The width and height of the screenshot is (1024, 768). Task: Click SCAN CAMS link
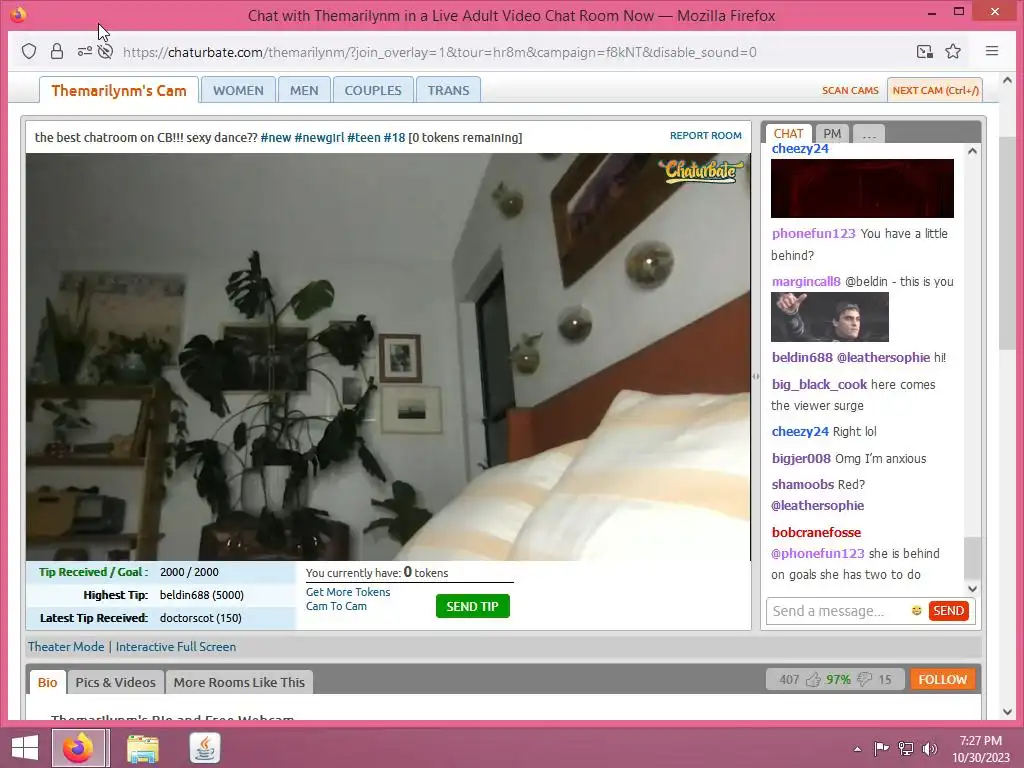(850, 90)
